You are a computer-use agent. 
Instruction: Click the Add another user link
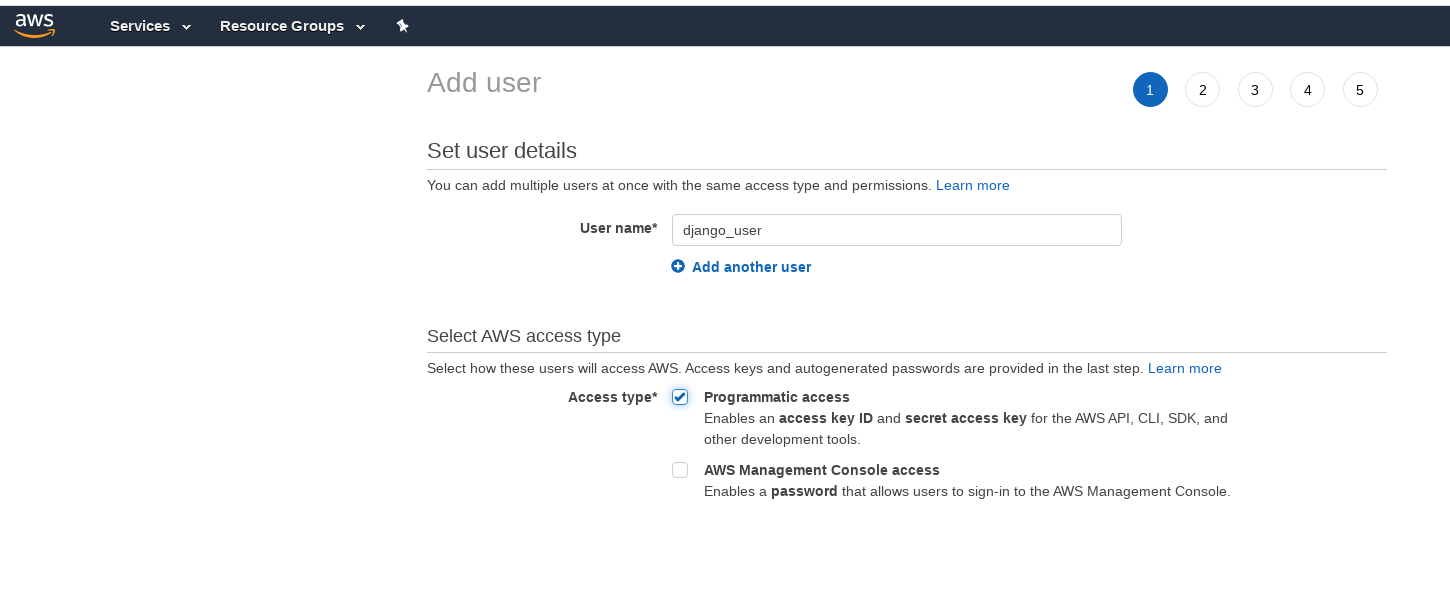[751, 267]
